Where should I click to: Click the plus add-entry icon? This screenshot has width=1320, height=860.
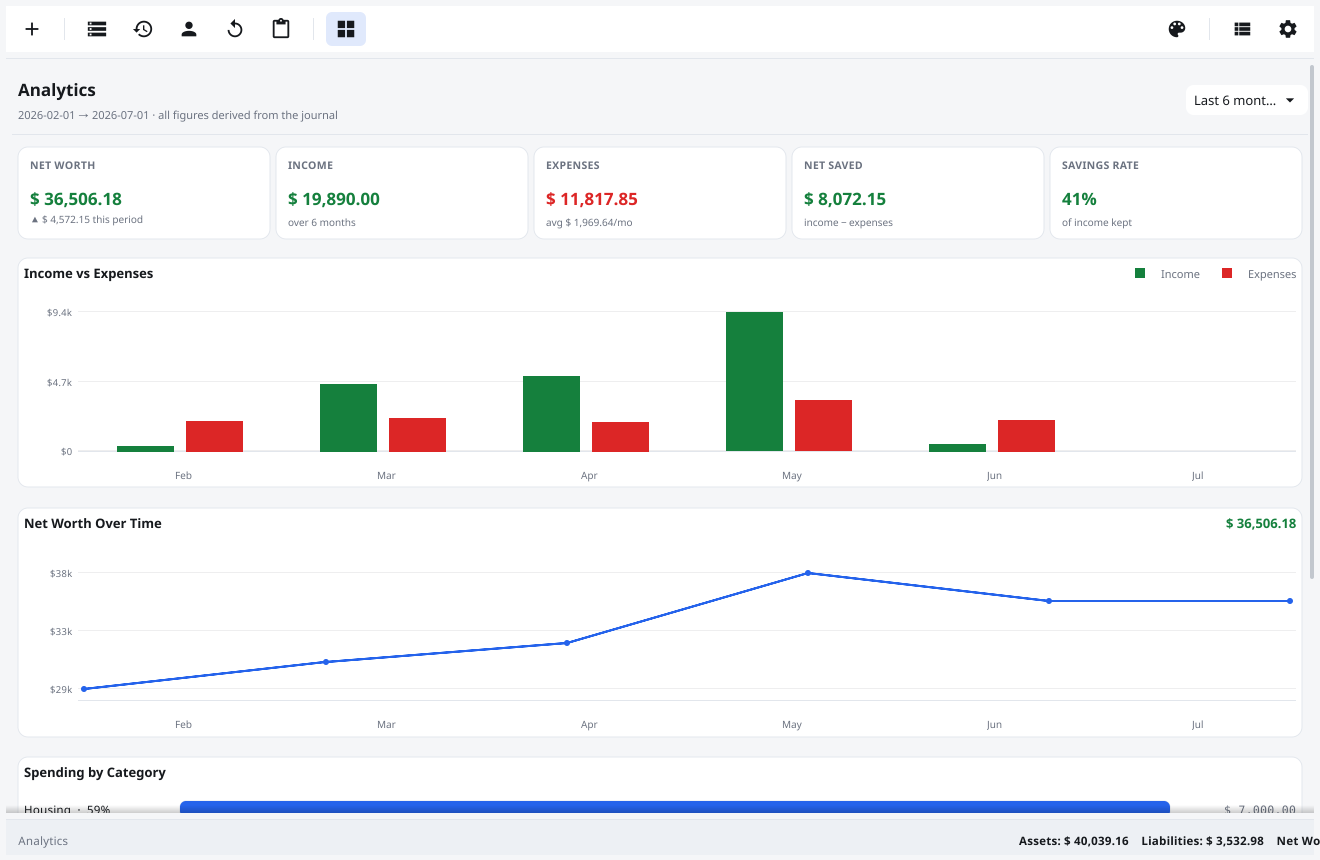32,29
